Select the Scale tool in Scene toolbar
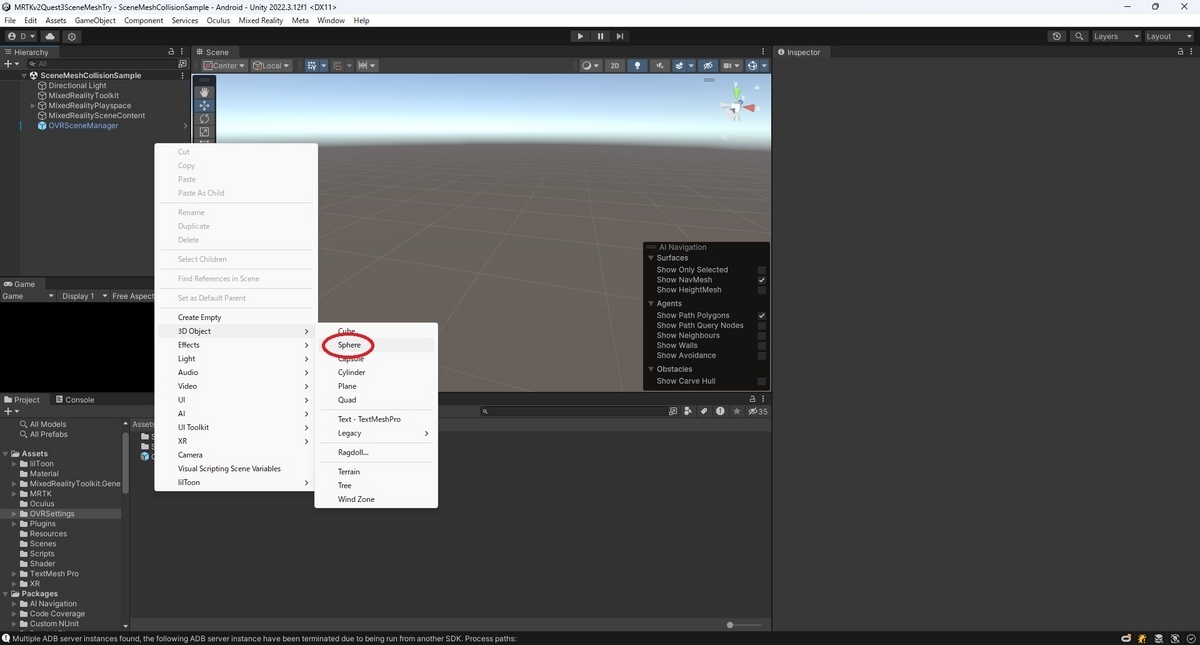 click(205, 131)
